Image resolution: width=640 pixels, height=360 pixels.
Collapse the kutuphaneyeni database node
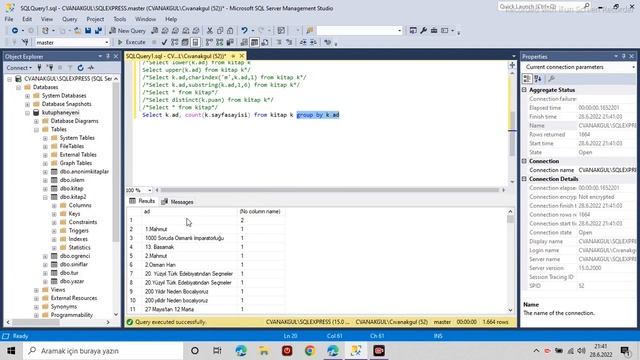pos(27,113)
